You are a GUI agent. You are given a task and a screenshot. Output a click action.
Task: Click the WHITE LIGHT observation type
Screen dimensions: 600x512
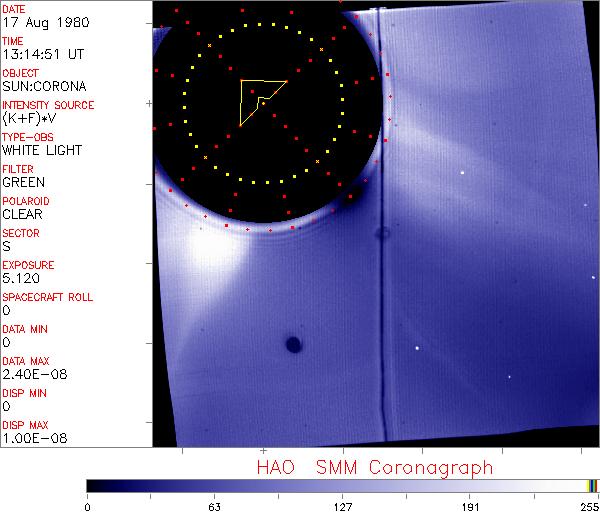(42, 150)
